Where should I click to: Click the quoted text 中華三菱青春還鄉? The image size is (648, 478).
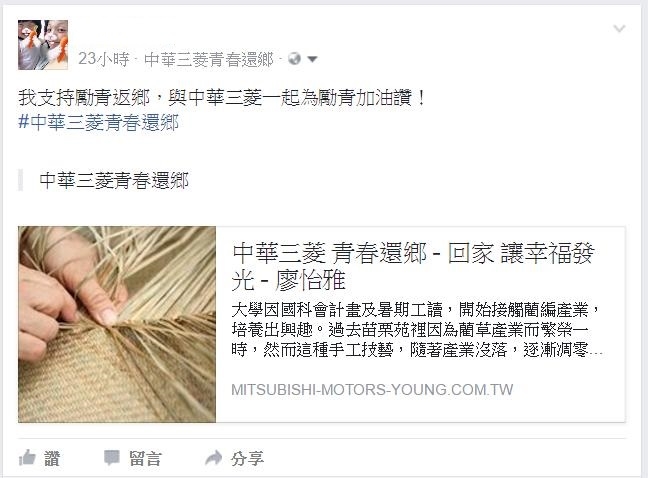114,181
